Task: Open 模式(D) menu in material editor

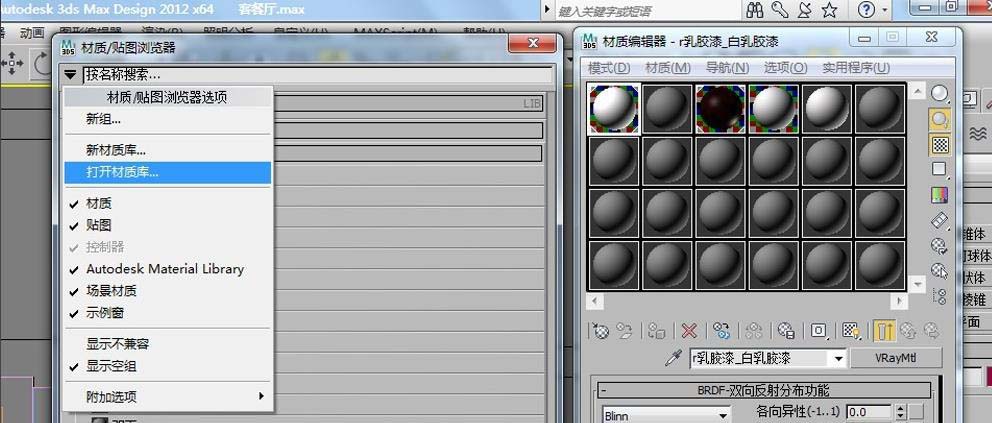Action: [x=609, y=68]
